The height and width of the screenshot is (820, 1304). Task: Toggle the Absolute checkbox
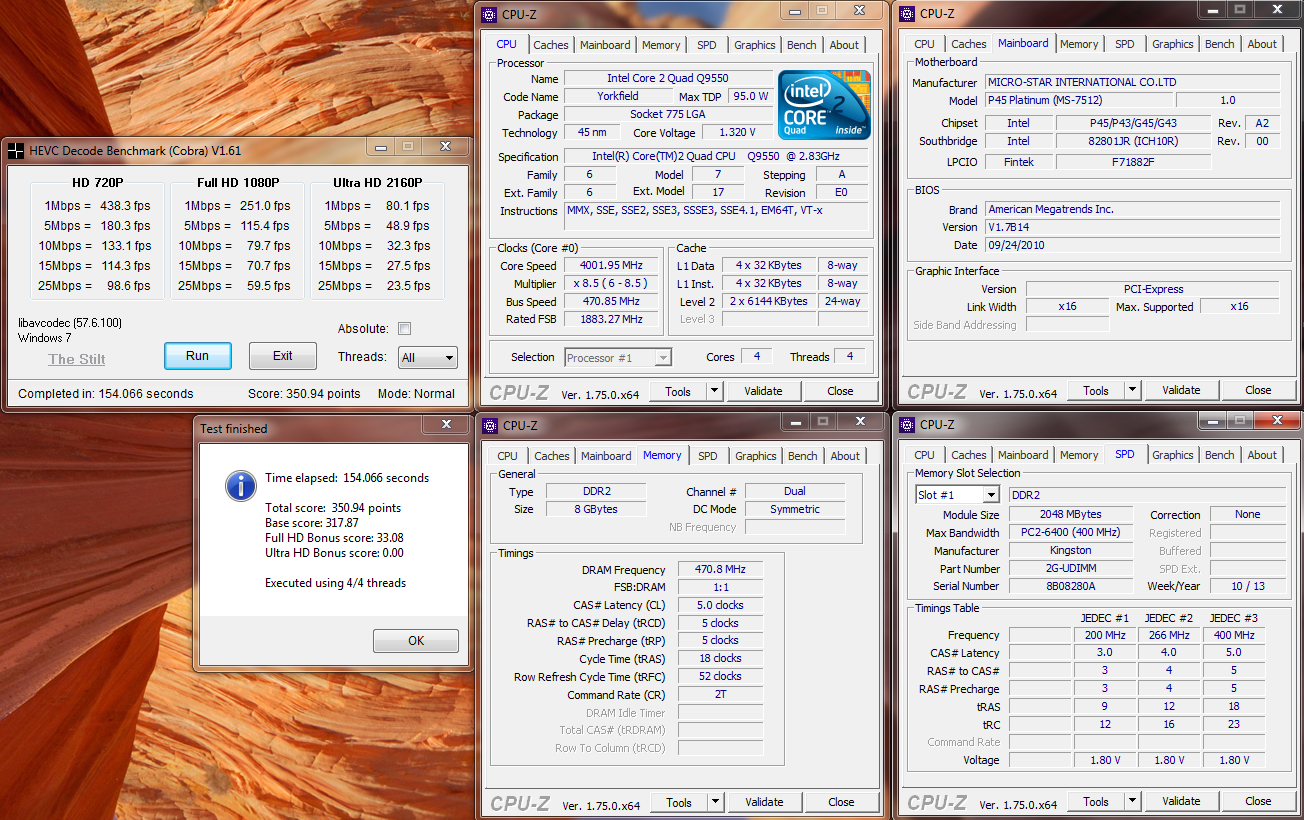pos(404,329)
